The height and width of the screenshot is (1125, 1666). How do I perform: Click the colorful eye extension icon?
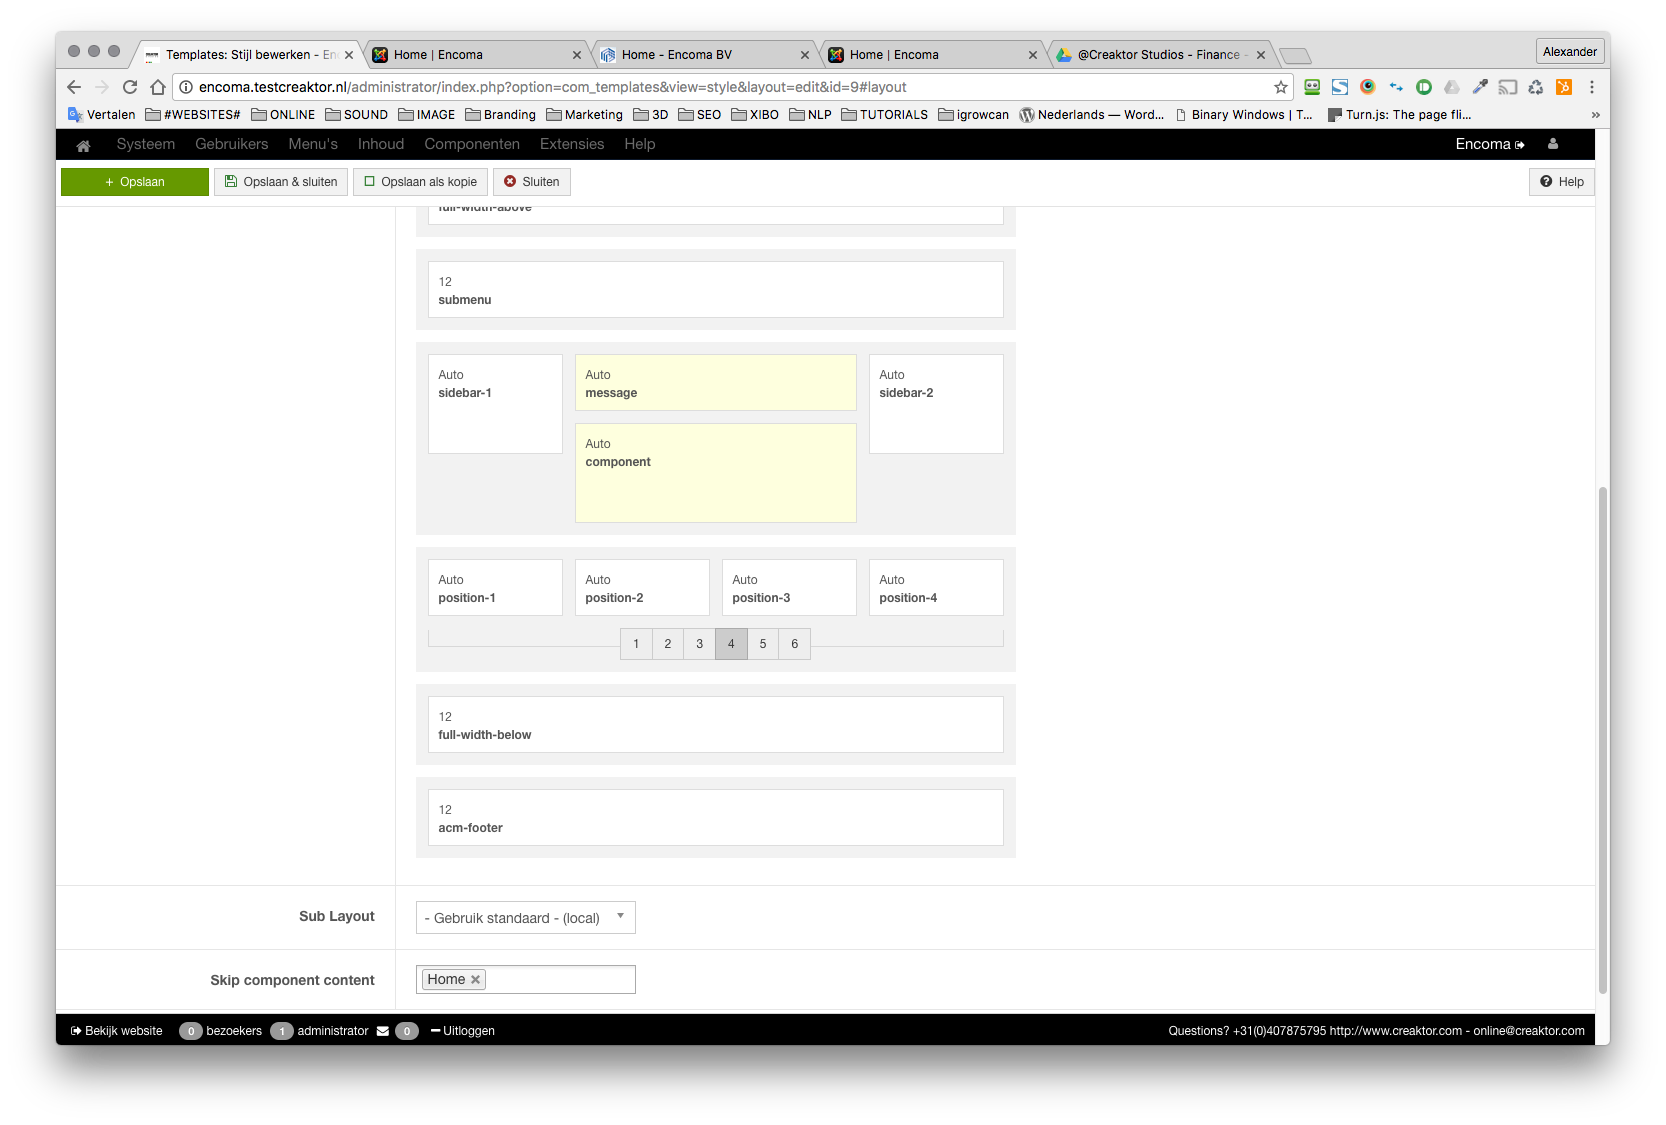[x=1368, y=87]
